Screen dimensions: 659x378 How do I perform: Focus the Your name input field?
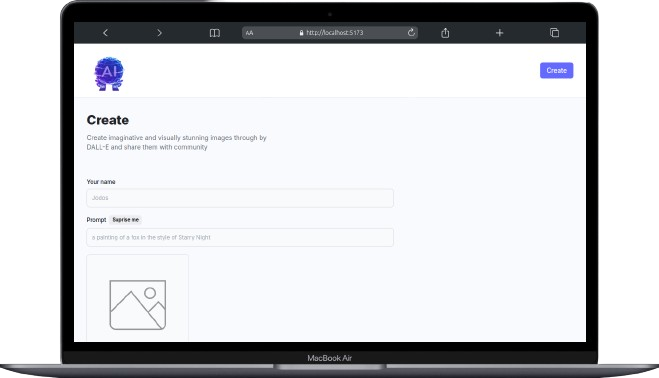click(x=240, y=198)
